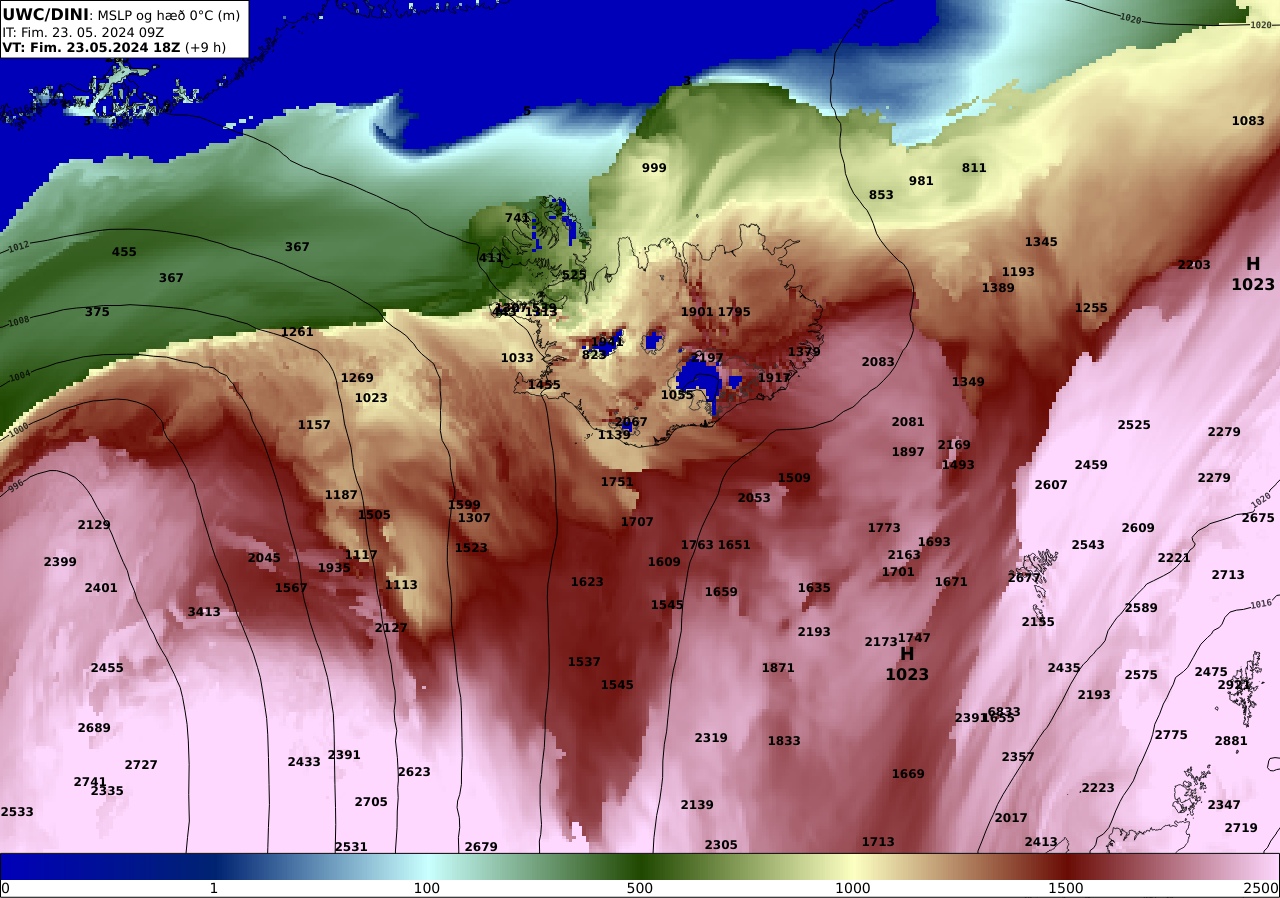Click the valid time line 'VT: Fim. 23.05.2024 18Z'
This screenshot has width=1280, height=898.
click(x=91, y=47)
